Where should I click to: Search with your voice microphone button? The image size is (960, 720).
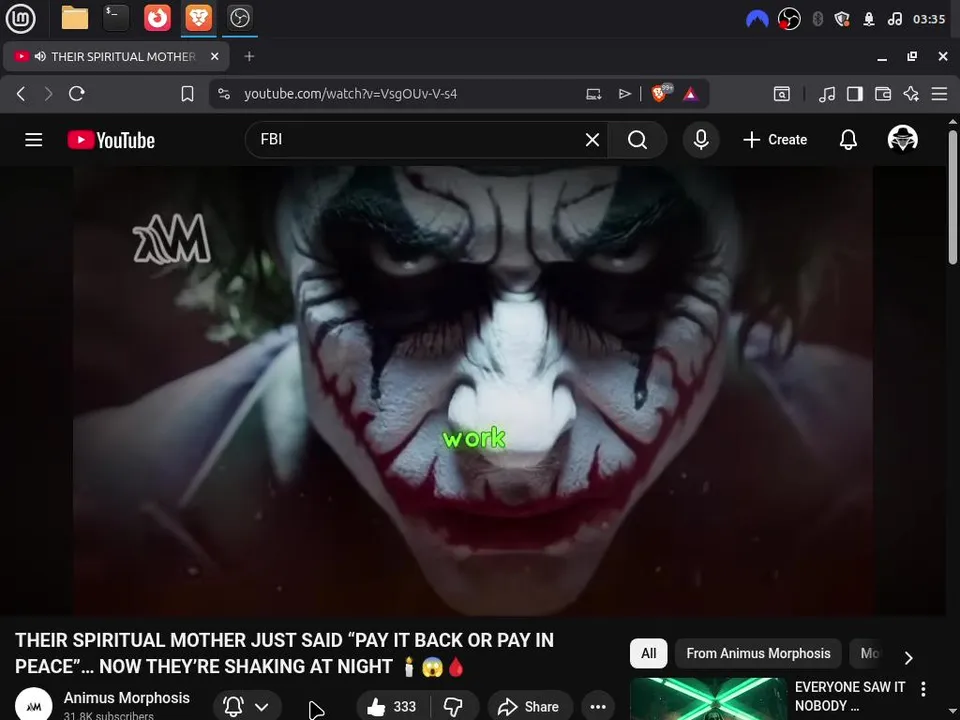701,140
